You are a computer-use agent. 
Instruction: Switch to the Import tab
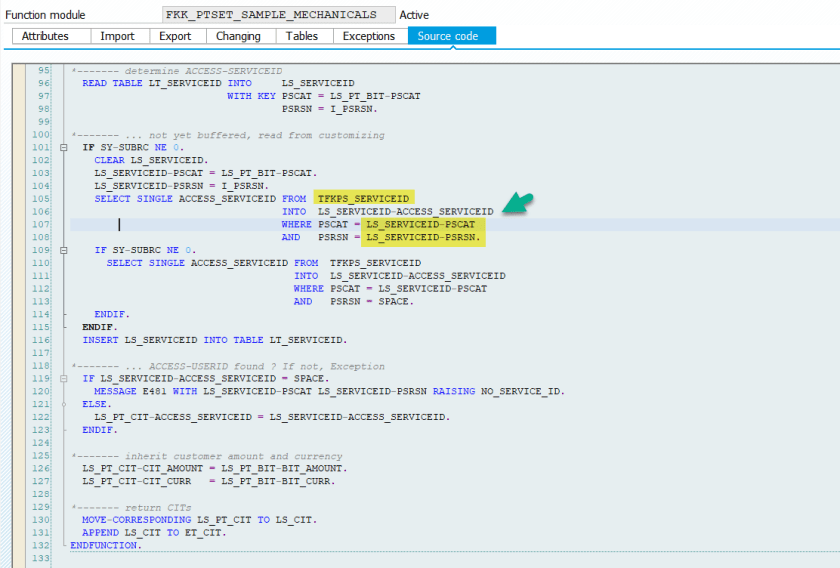coord(117,36)
